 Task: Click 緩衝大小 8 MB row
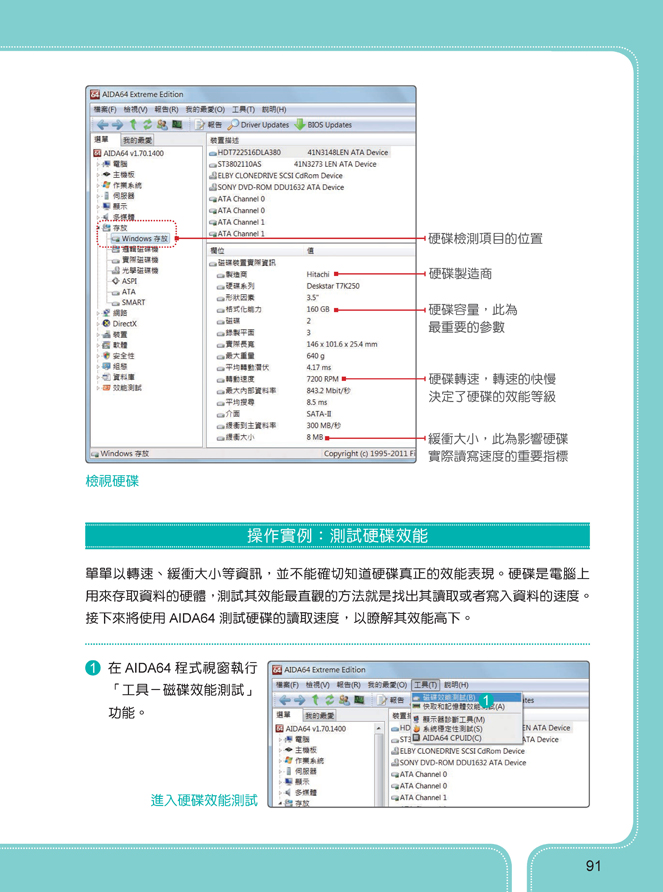(270, 437)
